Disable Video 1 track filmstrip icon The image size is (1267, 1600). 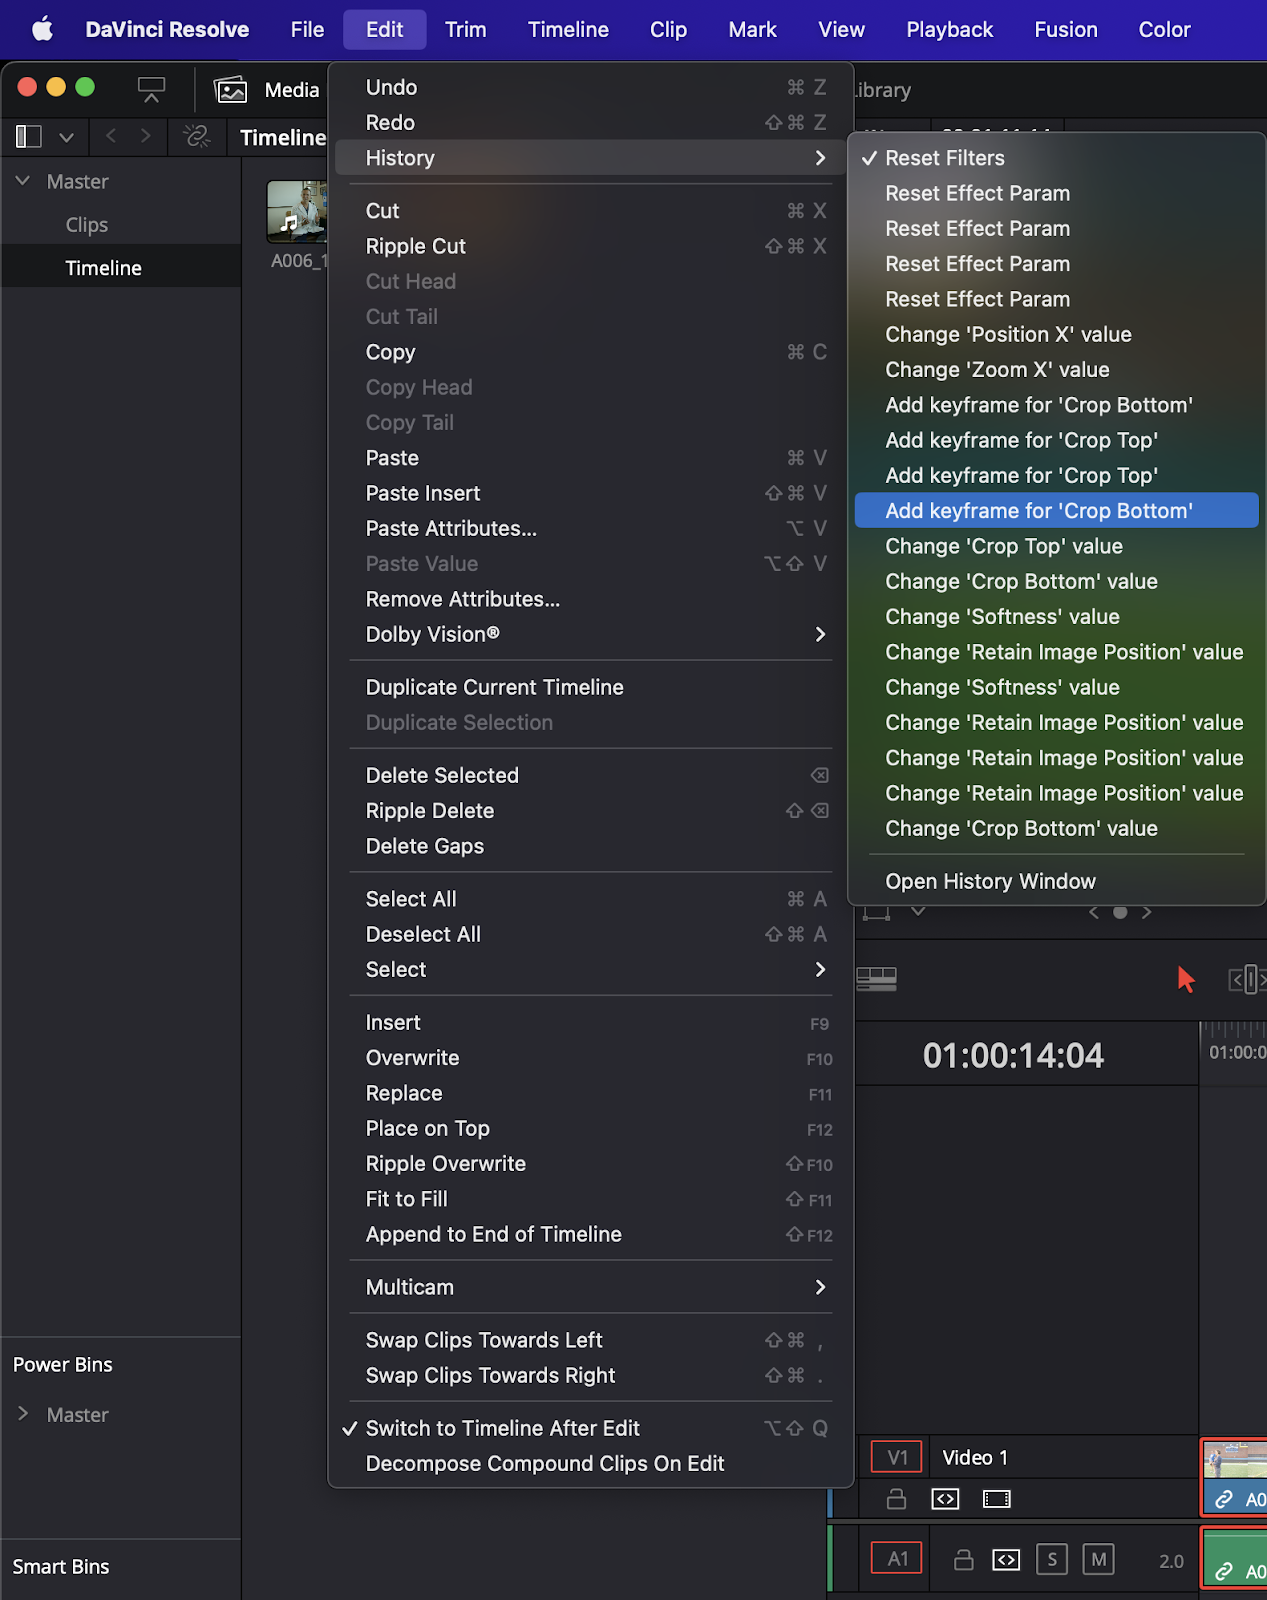click(x=997, y=1499)
